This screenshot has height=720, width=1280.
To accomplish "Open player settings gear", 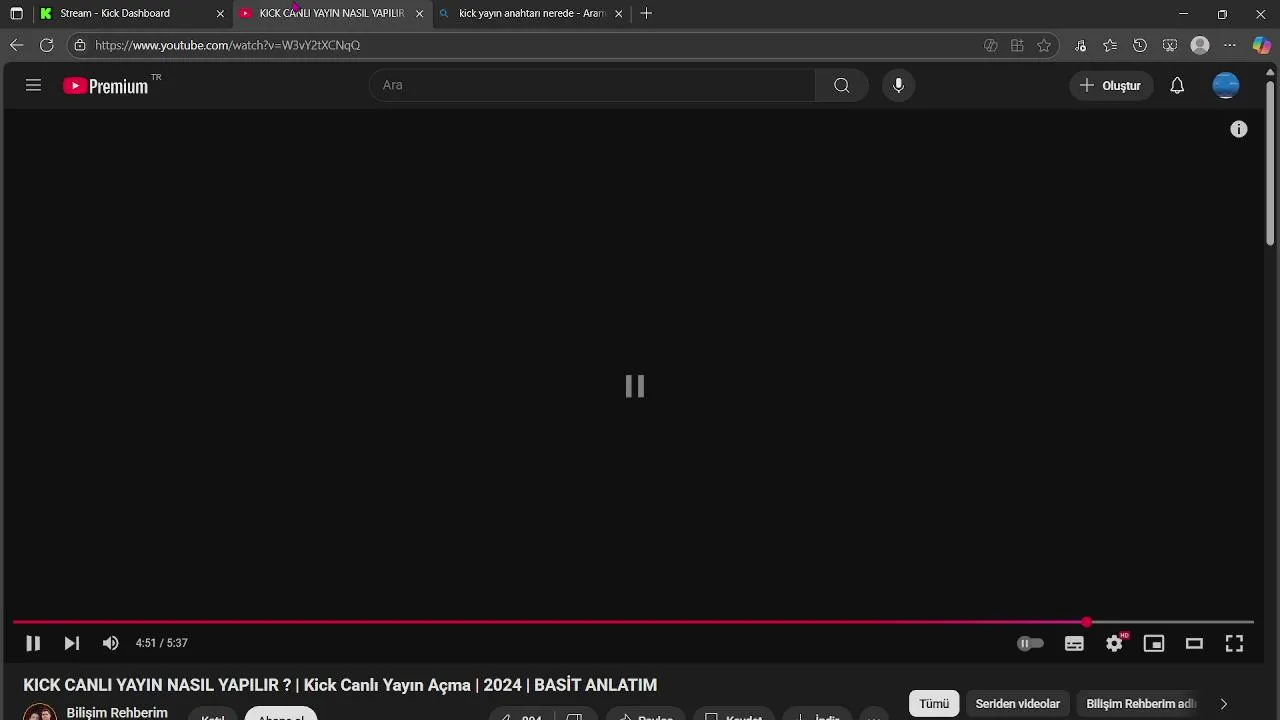I will click(1114, 644).
